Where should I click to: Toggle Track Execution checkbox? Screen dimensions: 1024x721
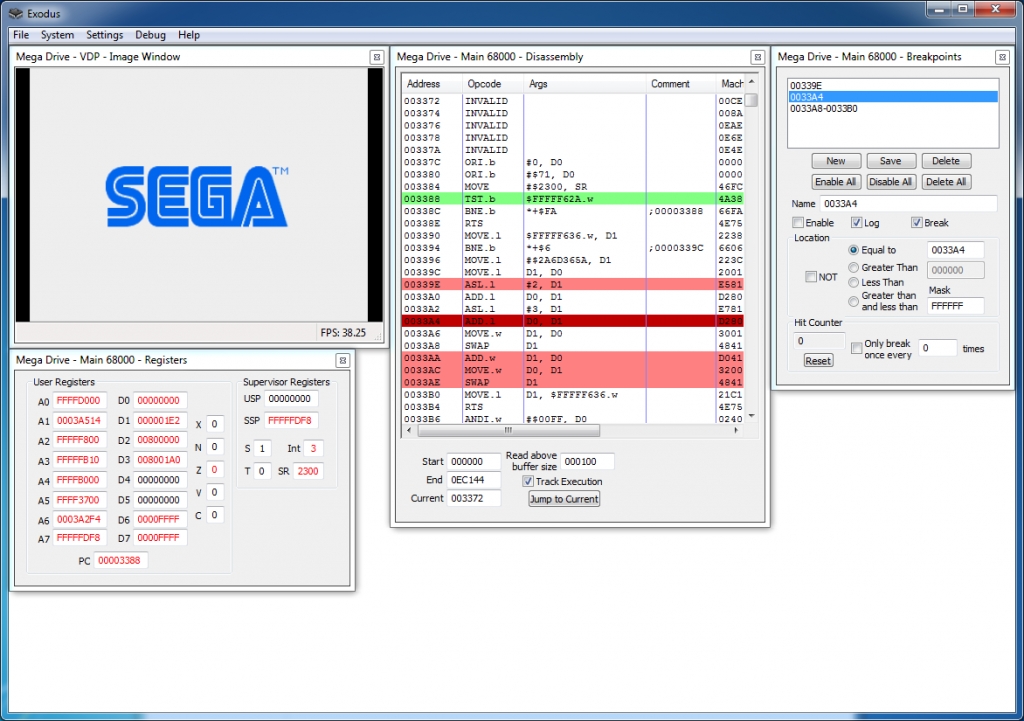pyautogui.click(x=528, y=481)
